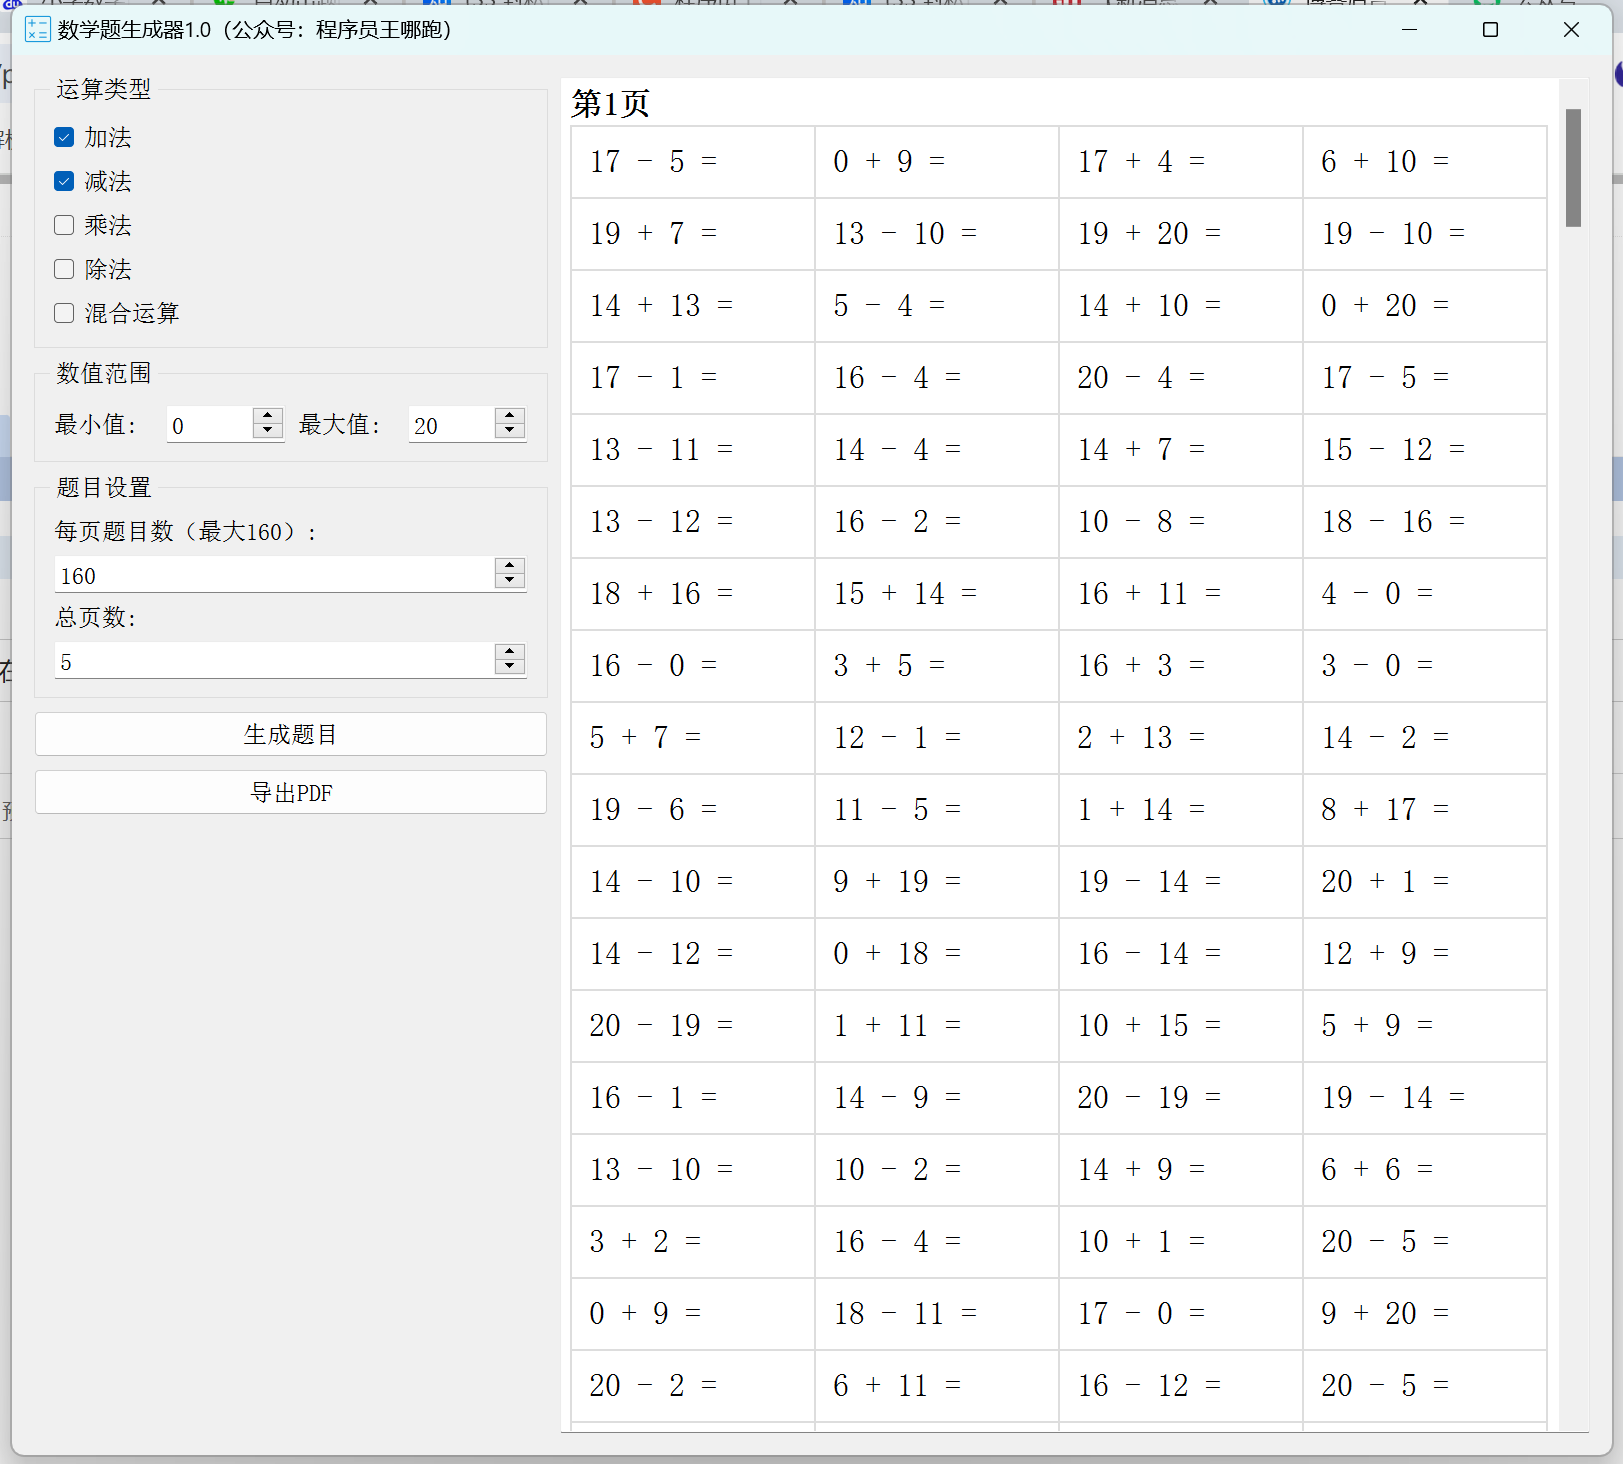Click the preview vertical scrollbar thumb
1623x1464 pixels.
[x=1573, y=168]
